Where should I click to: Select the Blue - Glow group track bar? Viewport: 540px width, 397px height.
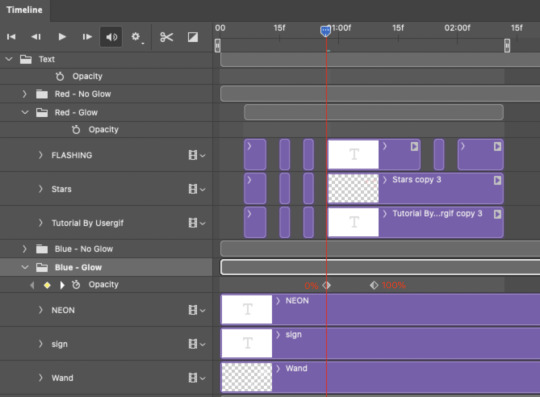380,267
